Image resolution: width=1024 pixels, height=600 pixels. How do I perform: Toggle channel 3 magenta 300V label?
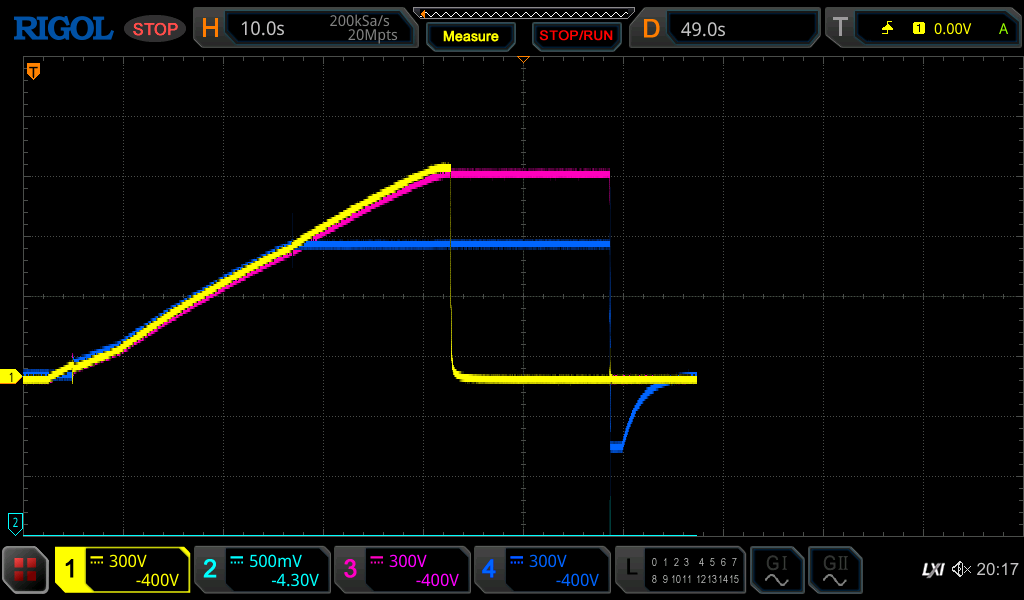point(402,570)
